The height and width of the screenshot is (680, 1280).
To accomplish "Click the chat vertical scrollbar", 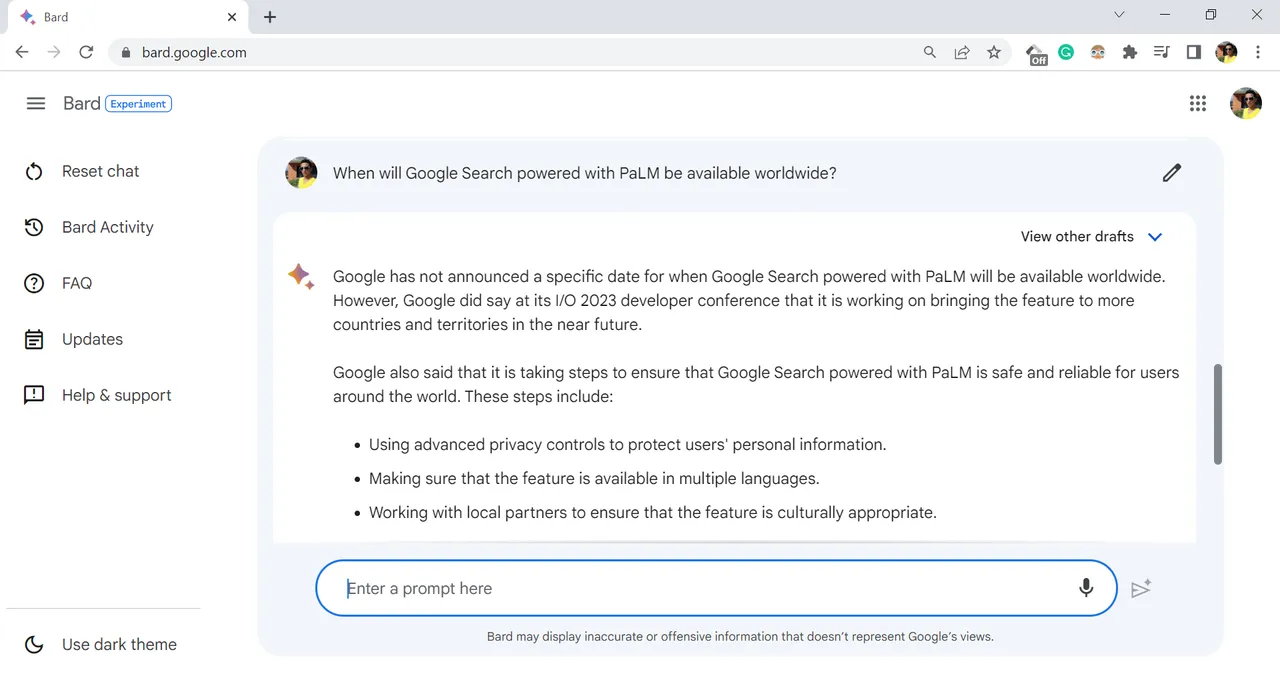I will pyautogui.click(x=1217, y=414).
